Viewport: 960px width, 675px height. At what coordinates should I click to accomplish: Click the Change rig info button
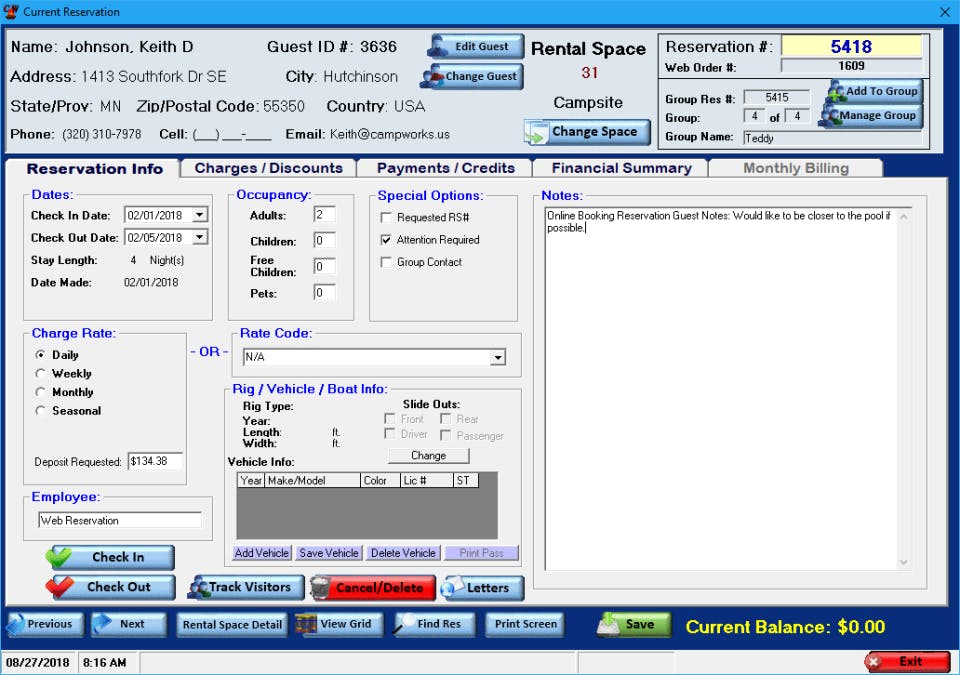pos(429,456)
